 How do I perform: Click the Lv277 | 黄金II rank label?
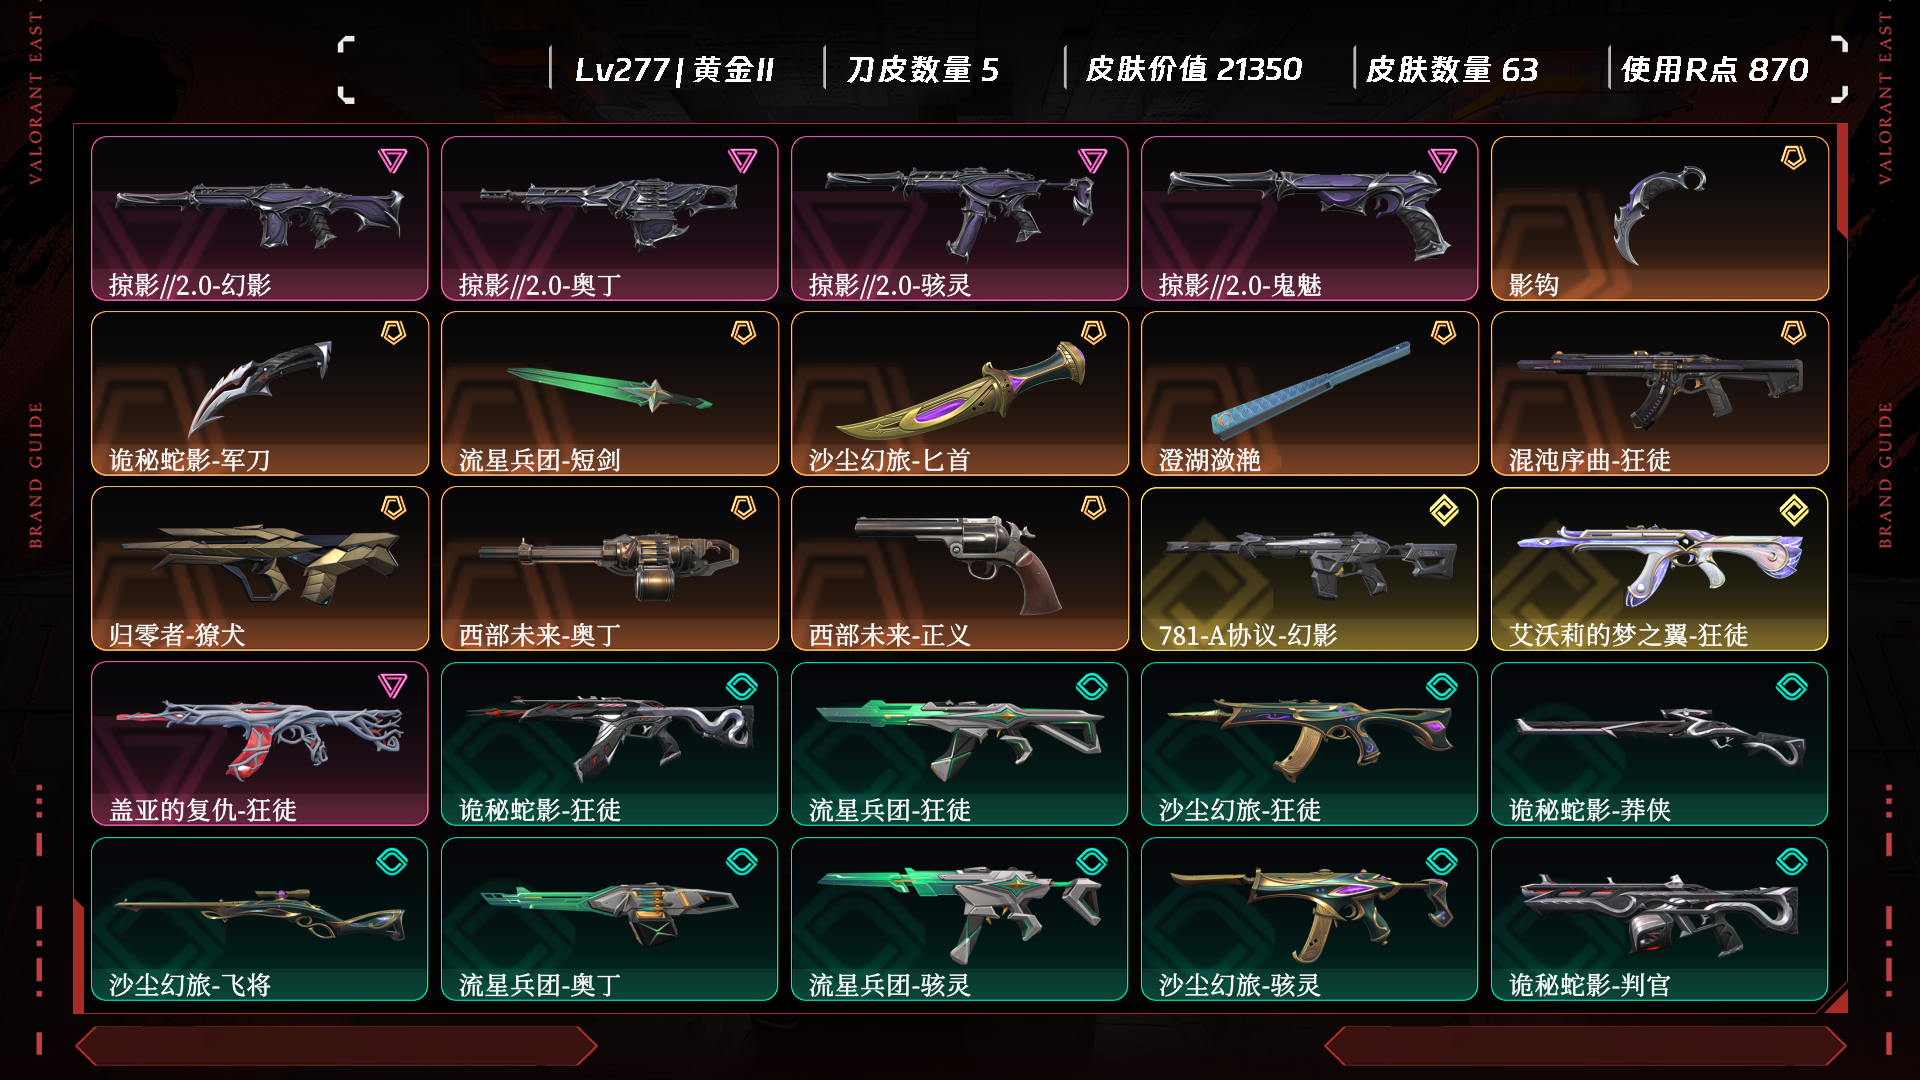point(674,69)
